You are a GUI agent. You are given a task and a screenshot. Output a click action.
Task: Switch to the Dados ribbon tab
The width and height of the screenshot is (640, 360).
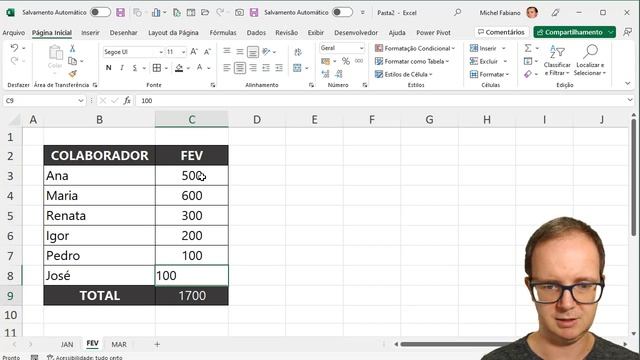click(x=256, y=33)
